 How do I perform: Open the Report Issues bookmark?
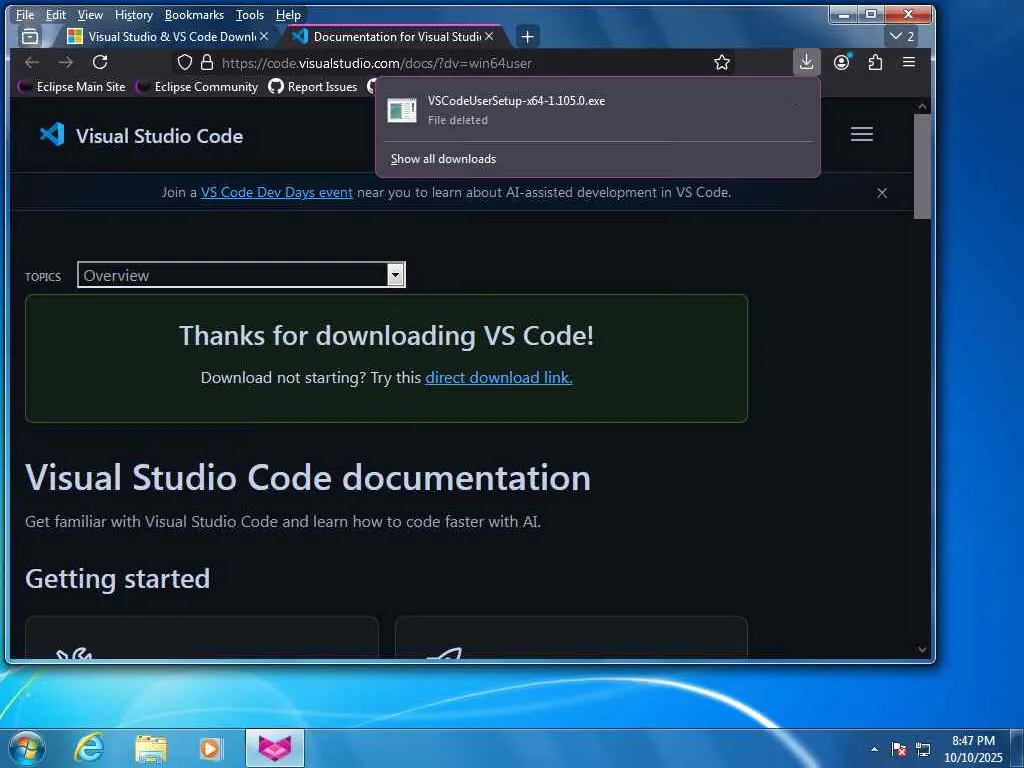313,87
